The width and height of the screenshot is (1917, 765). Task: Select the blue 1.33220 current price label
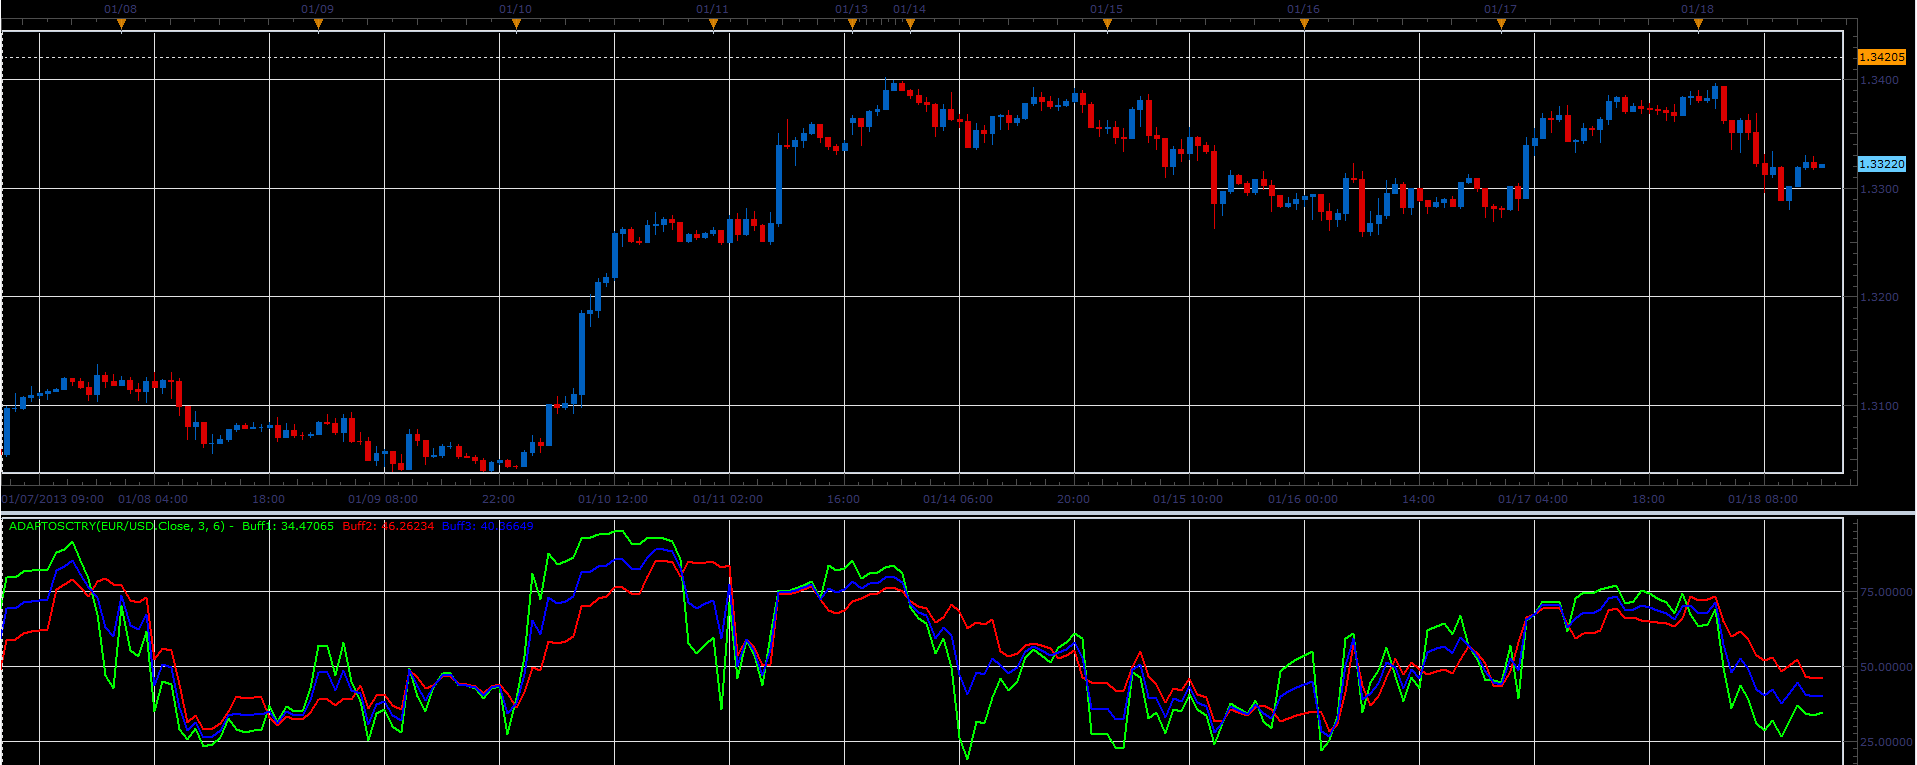pos(1881,164)
